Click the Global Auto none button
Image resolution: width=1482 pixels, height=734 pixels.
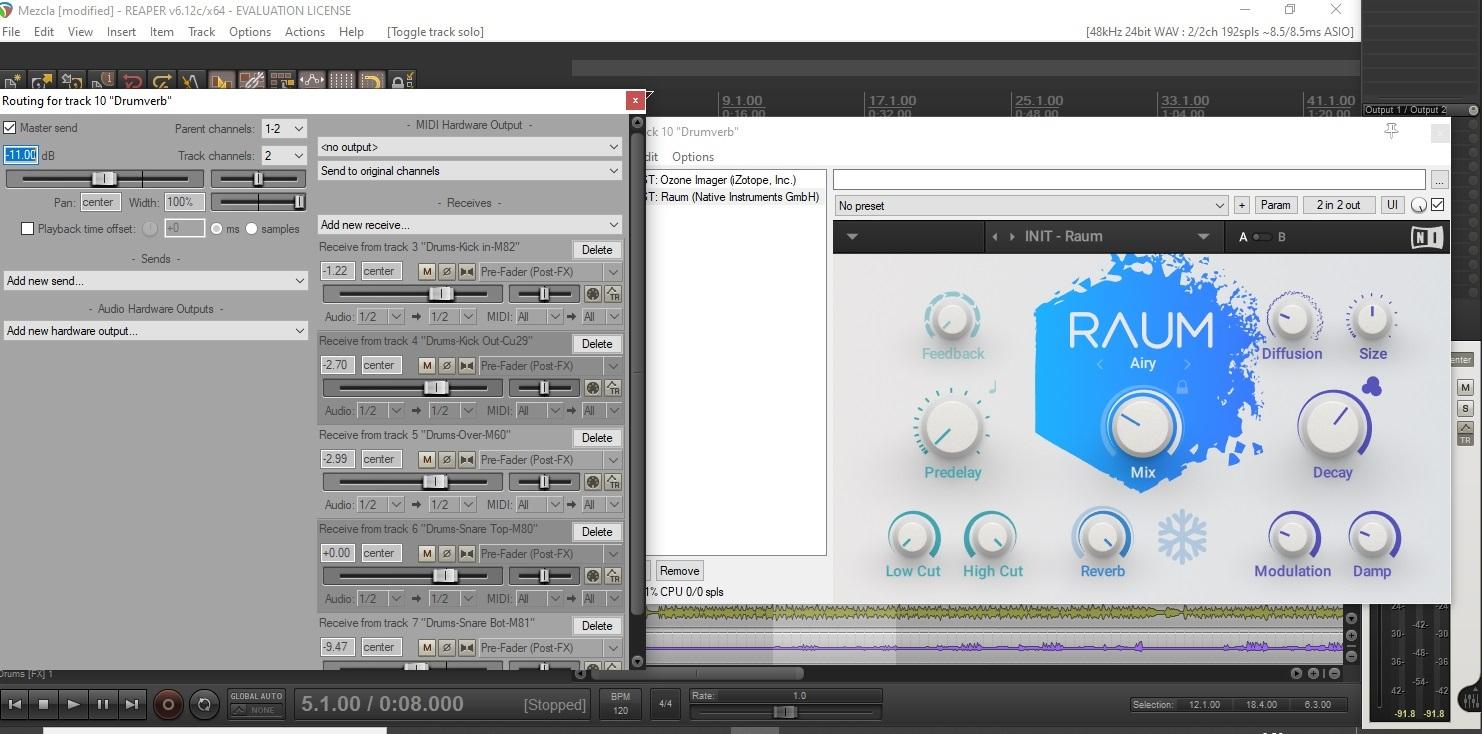point(257,710)
